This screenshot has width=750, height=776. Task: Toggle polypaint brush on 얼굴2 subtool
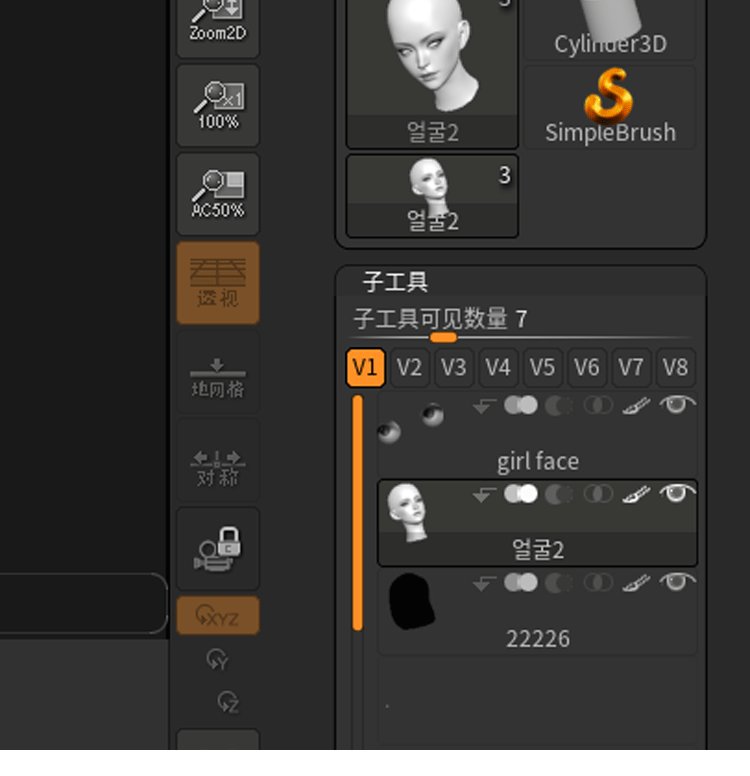point(636,494)
